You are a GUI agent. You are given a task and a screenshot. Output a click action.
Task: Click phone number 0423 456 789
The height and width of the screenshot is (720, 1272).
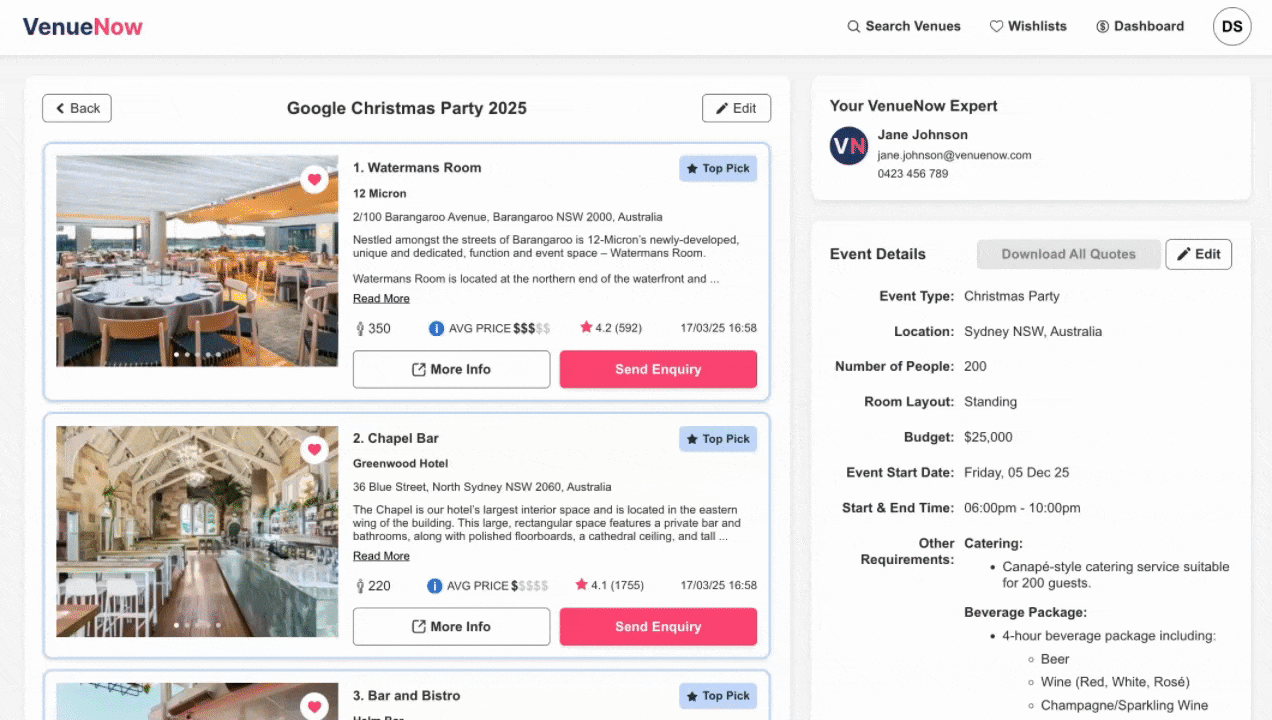tap(913, 174)
